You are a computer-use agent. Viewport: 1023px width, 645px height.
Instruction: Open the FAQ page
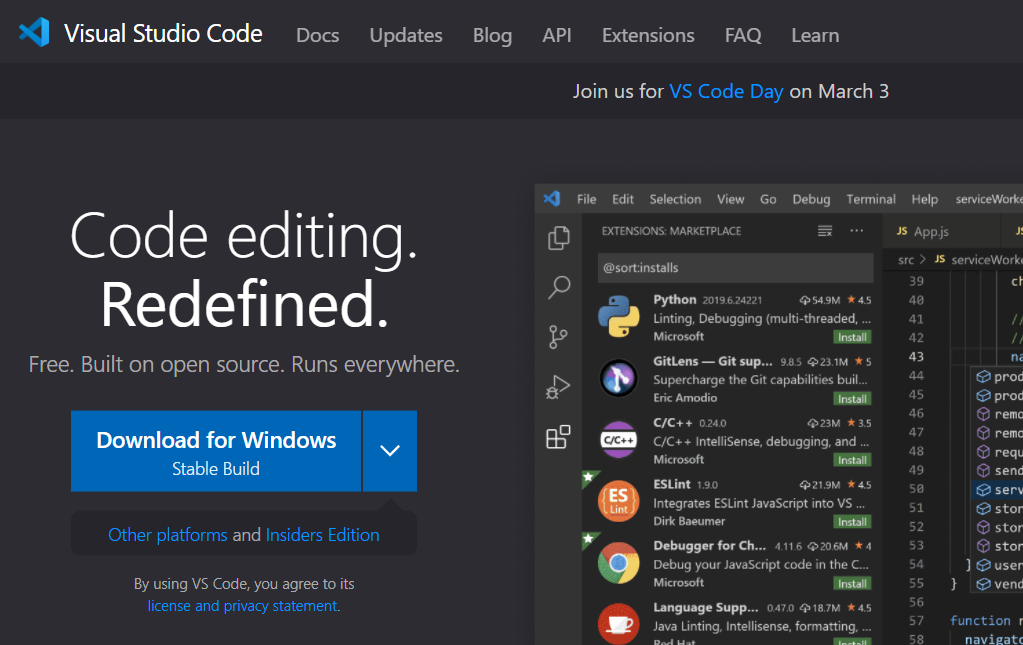coord(743,35)
